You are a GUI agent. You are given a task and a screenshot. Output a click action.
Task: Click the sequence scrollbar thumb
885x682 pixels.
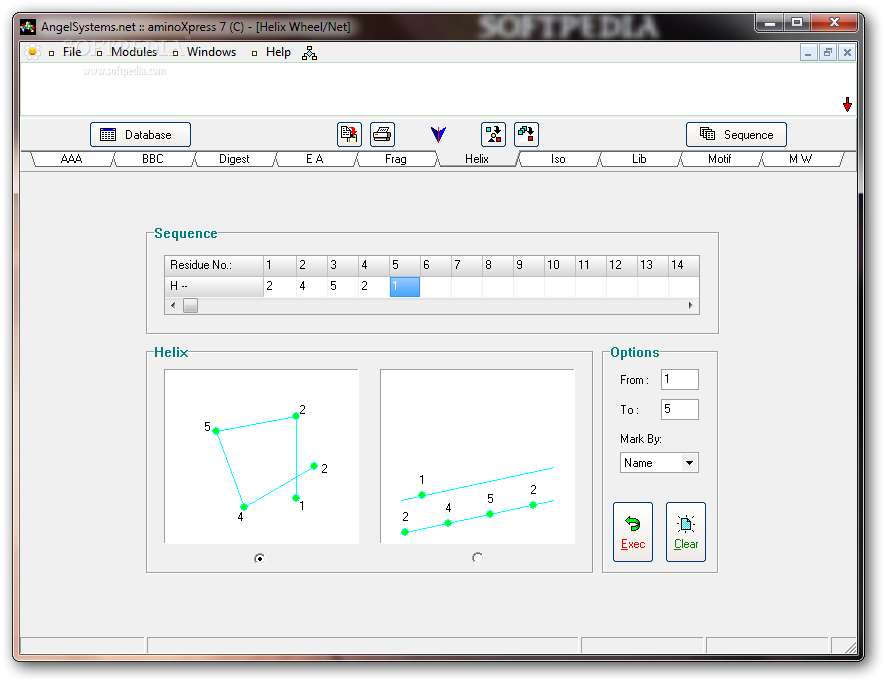point(190,305)
